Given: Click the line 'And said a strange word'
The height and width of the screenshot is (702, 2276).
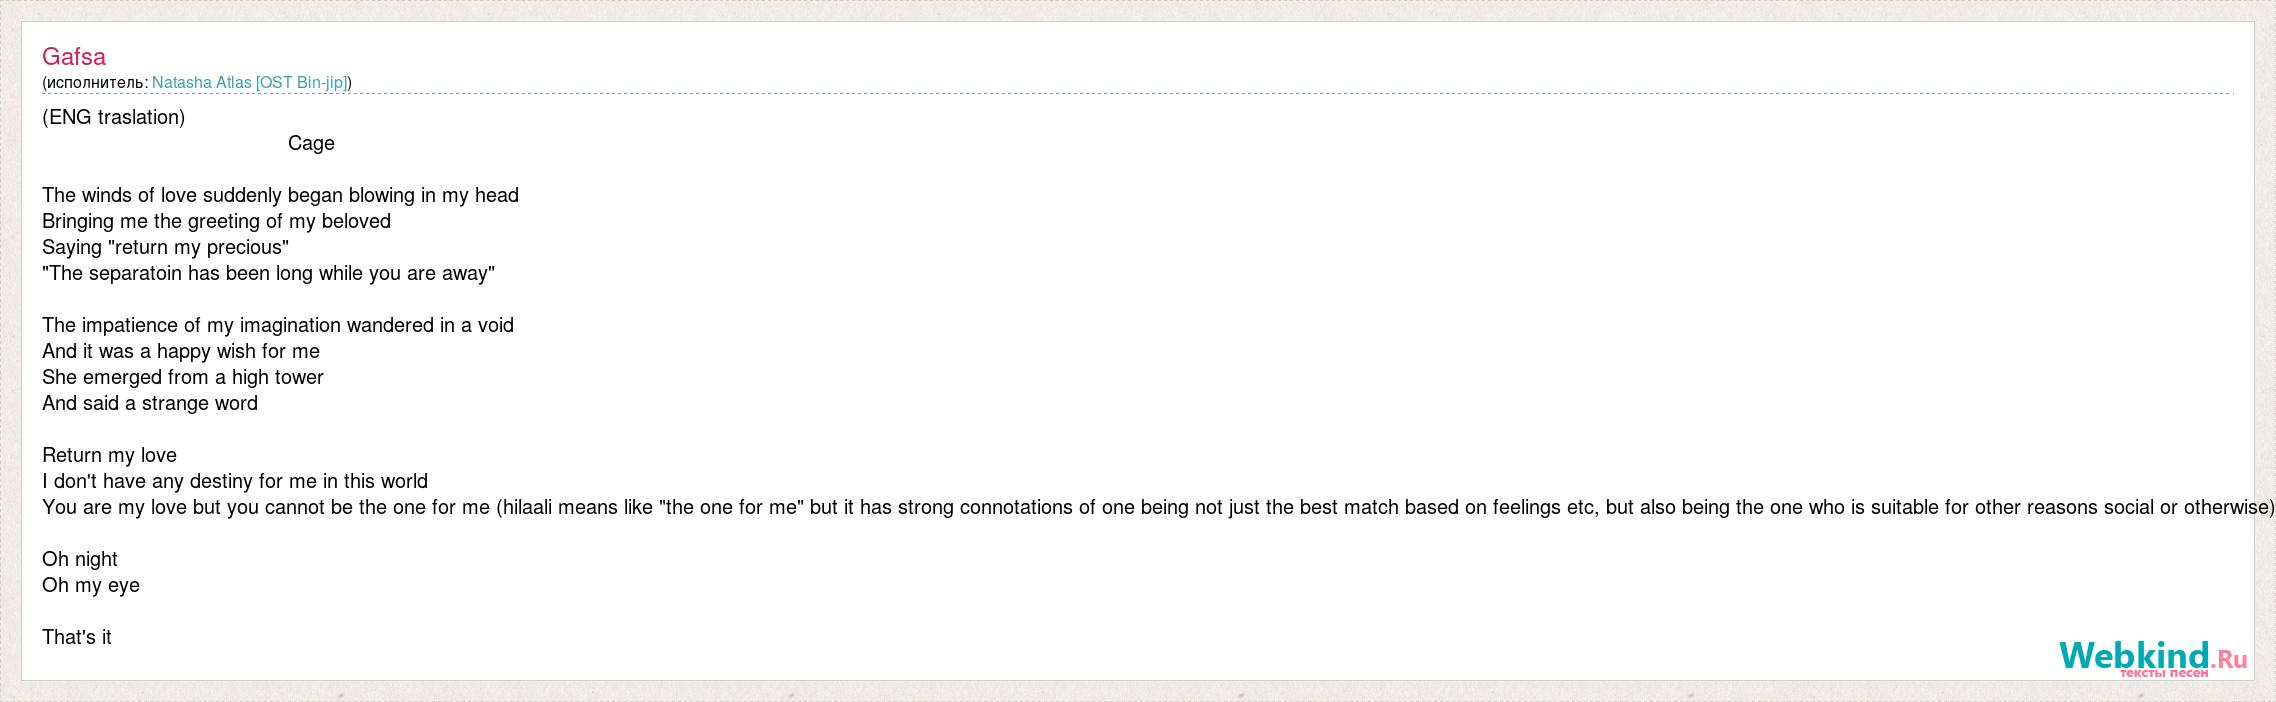Looking at the screenshot, I should (150, 404).
